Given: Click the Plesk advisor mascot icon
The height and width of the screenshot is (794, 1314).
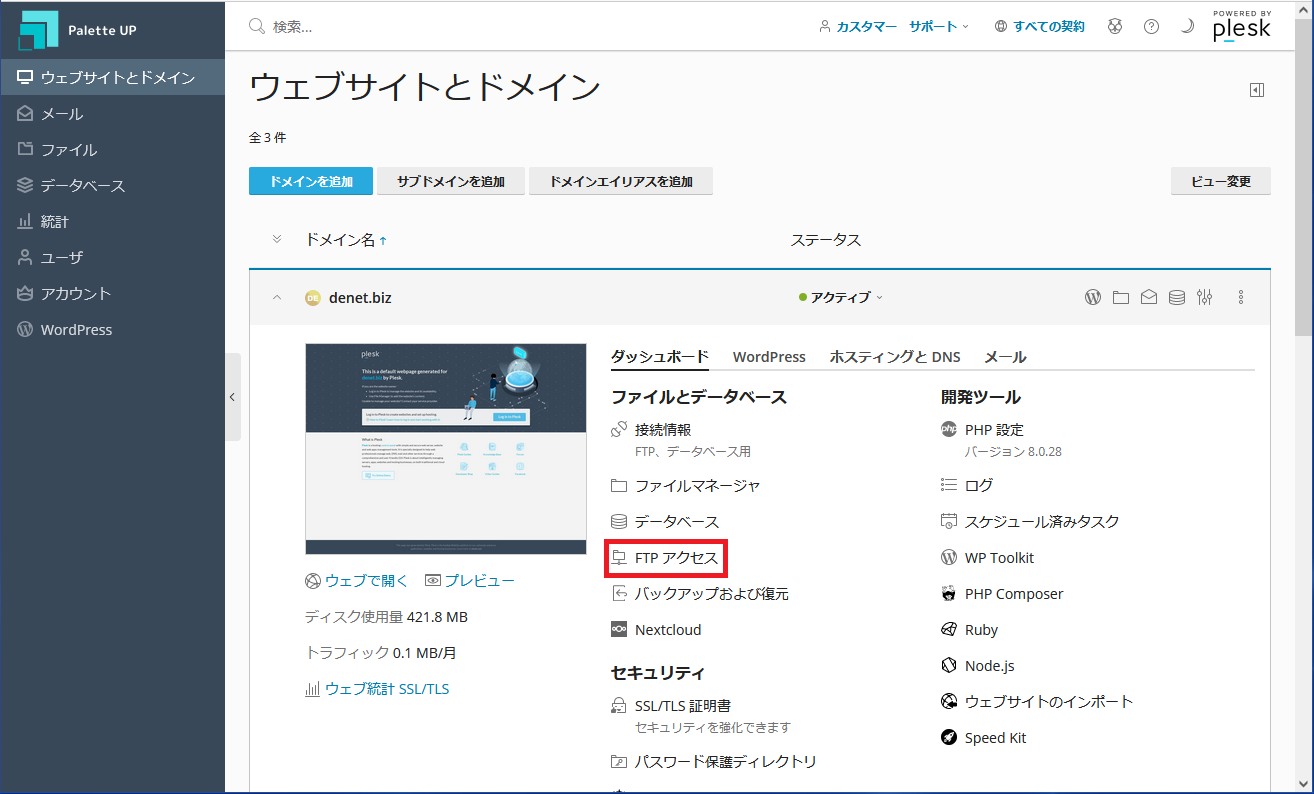Looking at the screenshot, I should (1115, 27).
